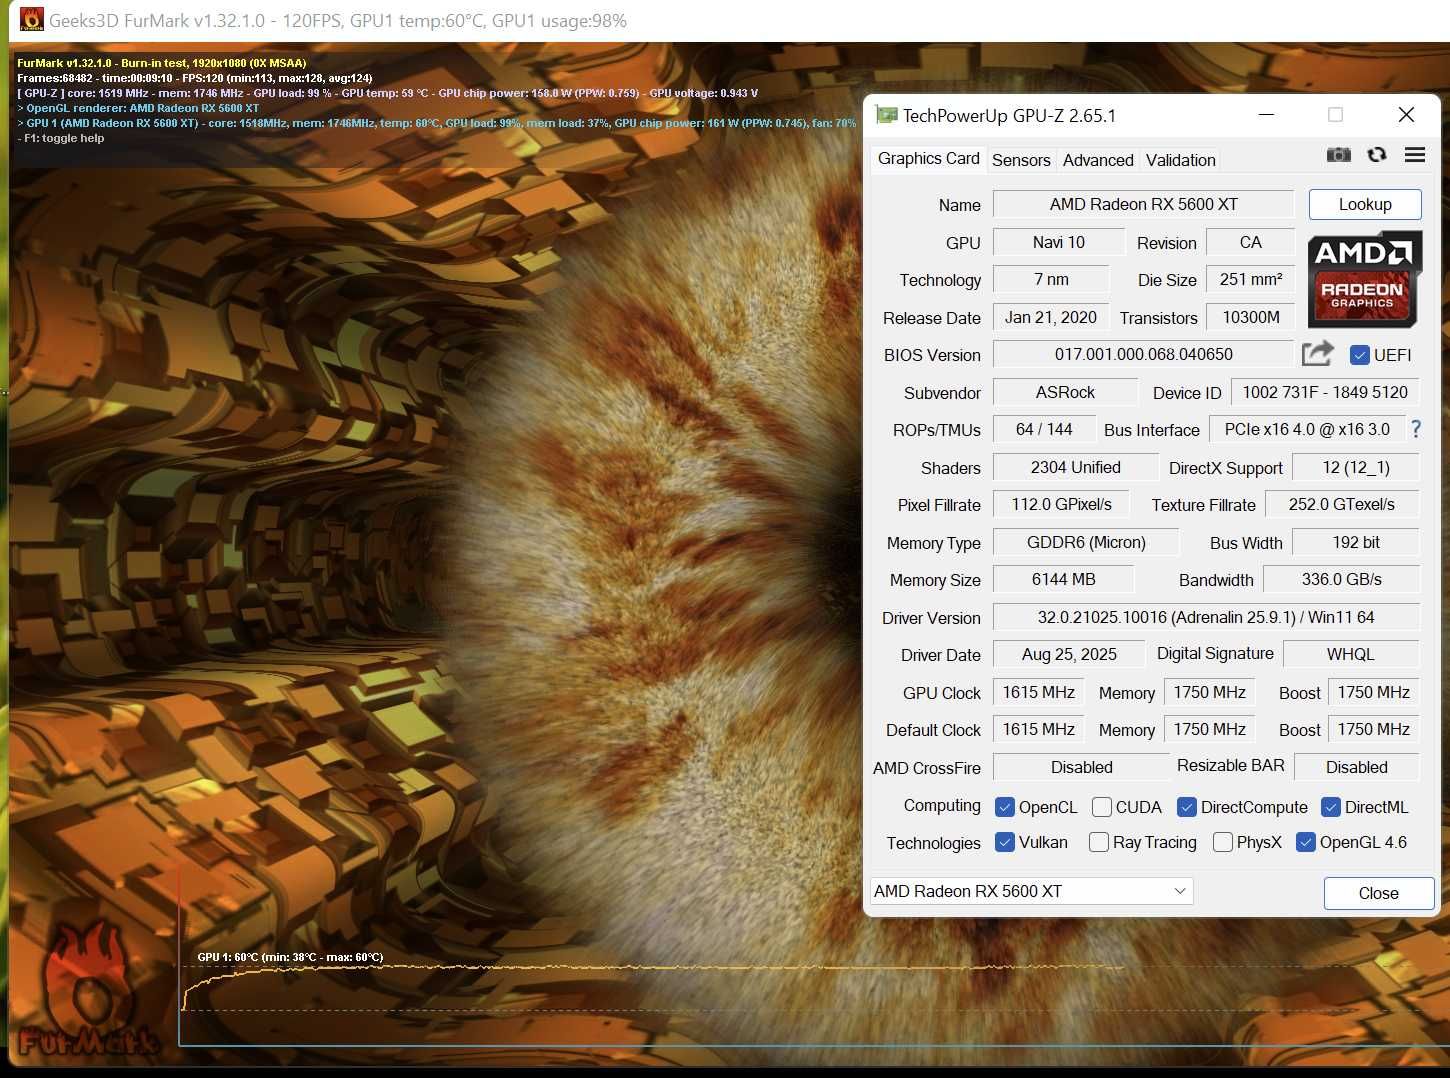Screen dimensions: 1450x1078
Task: Switch to the Graphics Card tab
Action: click(928, 158)
